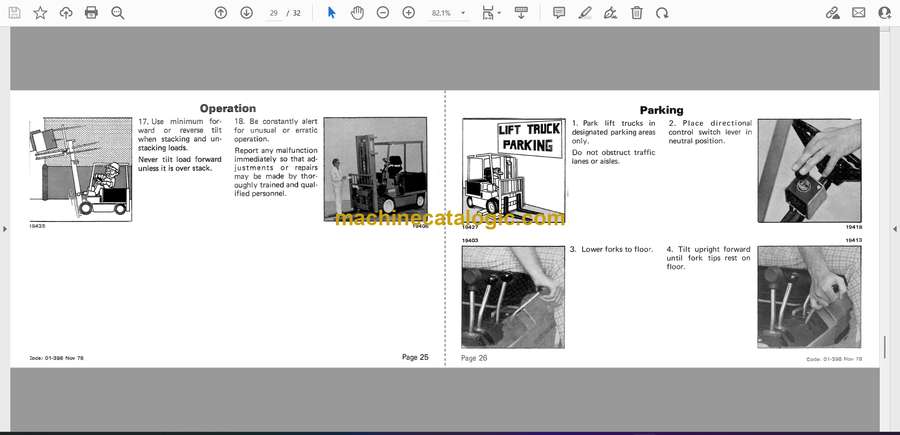This screenshot has height=435, width=900.
Task: Open the sign or draw tool
Action: pyautogui.click(x=611, y=13)
